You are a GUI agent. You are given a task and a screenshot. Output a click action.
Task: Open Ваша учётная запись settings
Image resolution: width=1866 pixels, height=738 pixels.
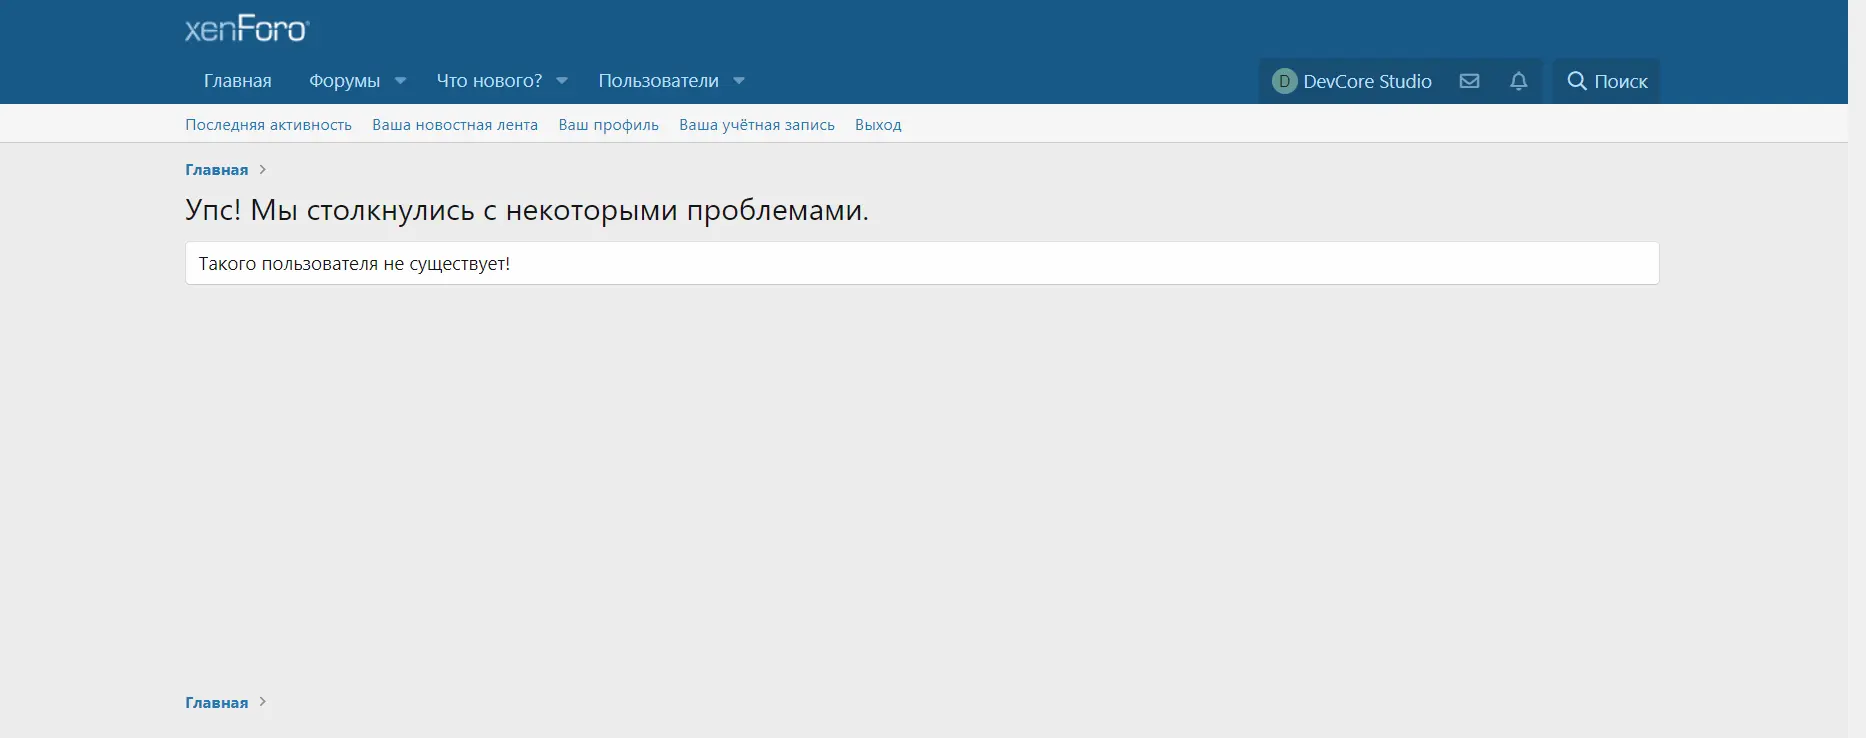(756, 125)
